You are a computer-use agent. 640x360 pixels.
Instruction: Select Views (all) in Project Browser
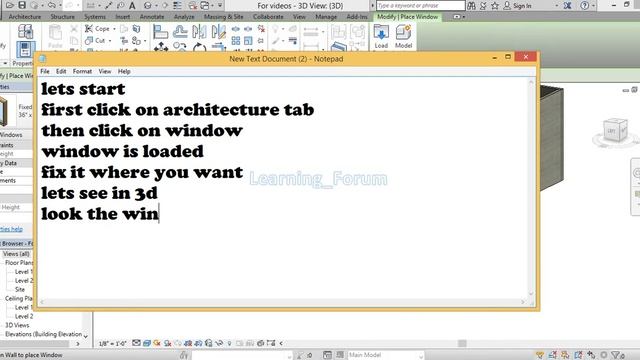click(x=16, y=254)
